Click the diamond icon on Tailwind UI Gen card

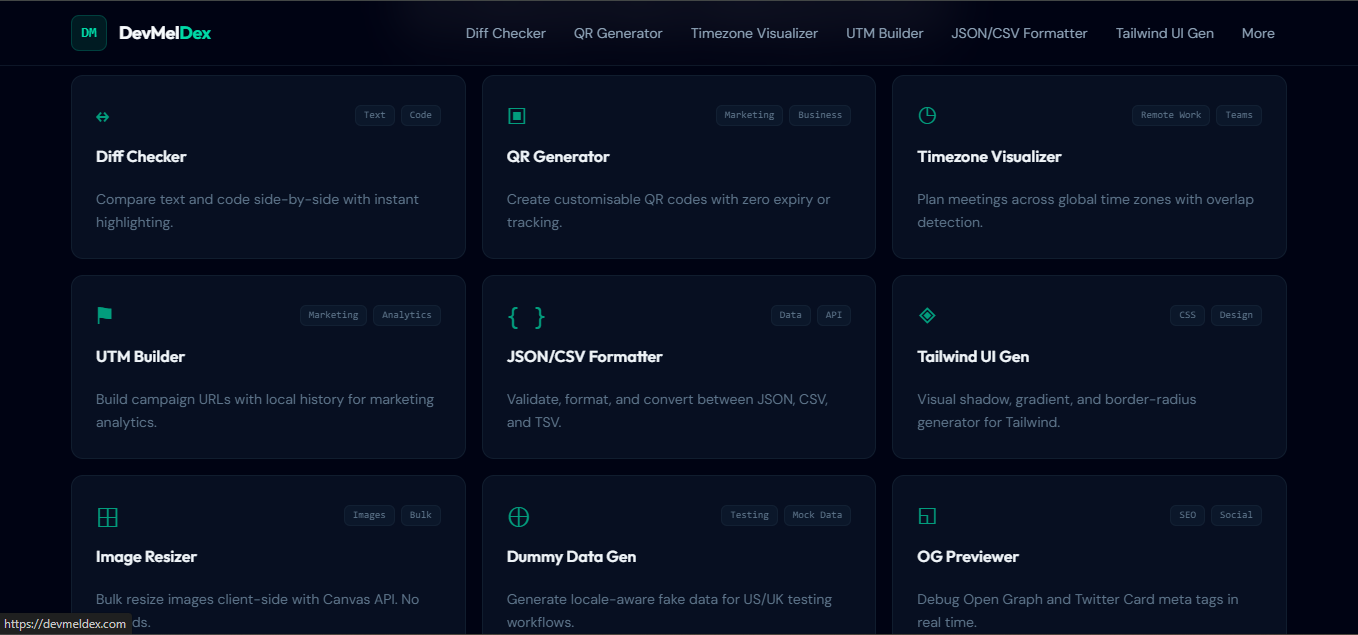click(x=927, y=314)
